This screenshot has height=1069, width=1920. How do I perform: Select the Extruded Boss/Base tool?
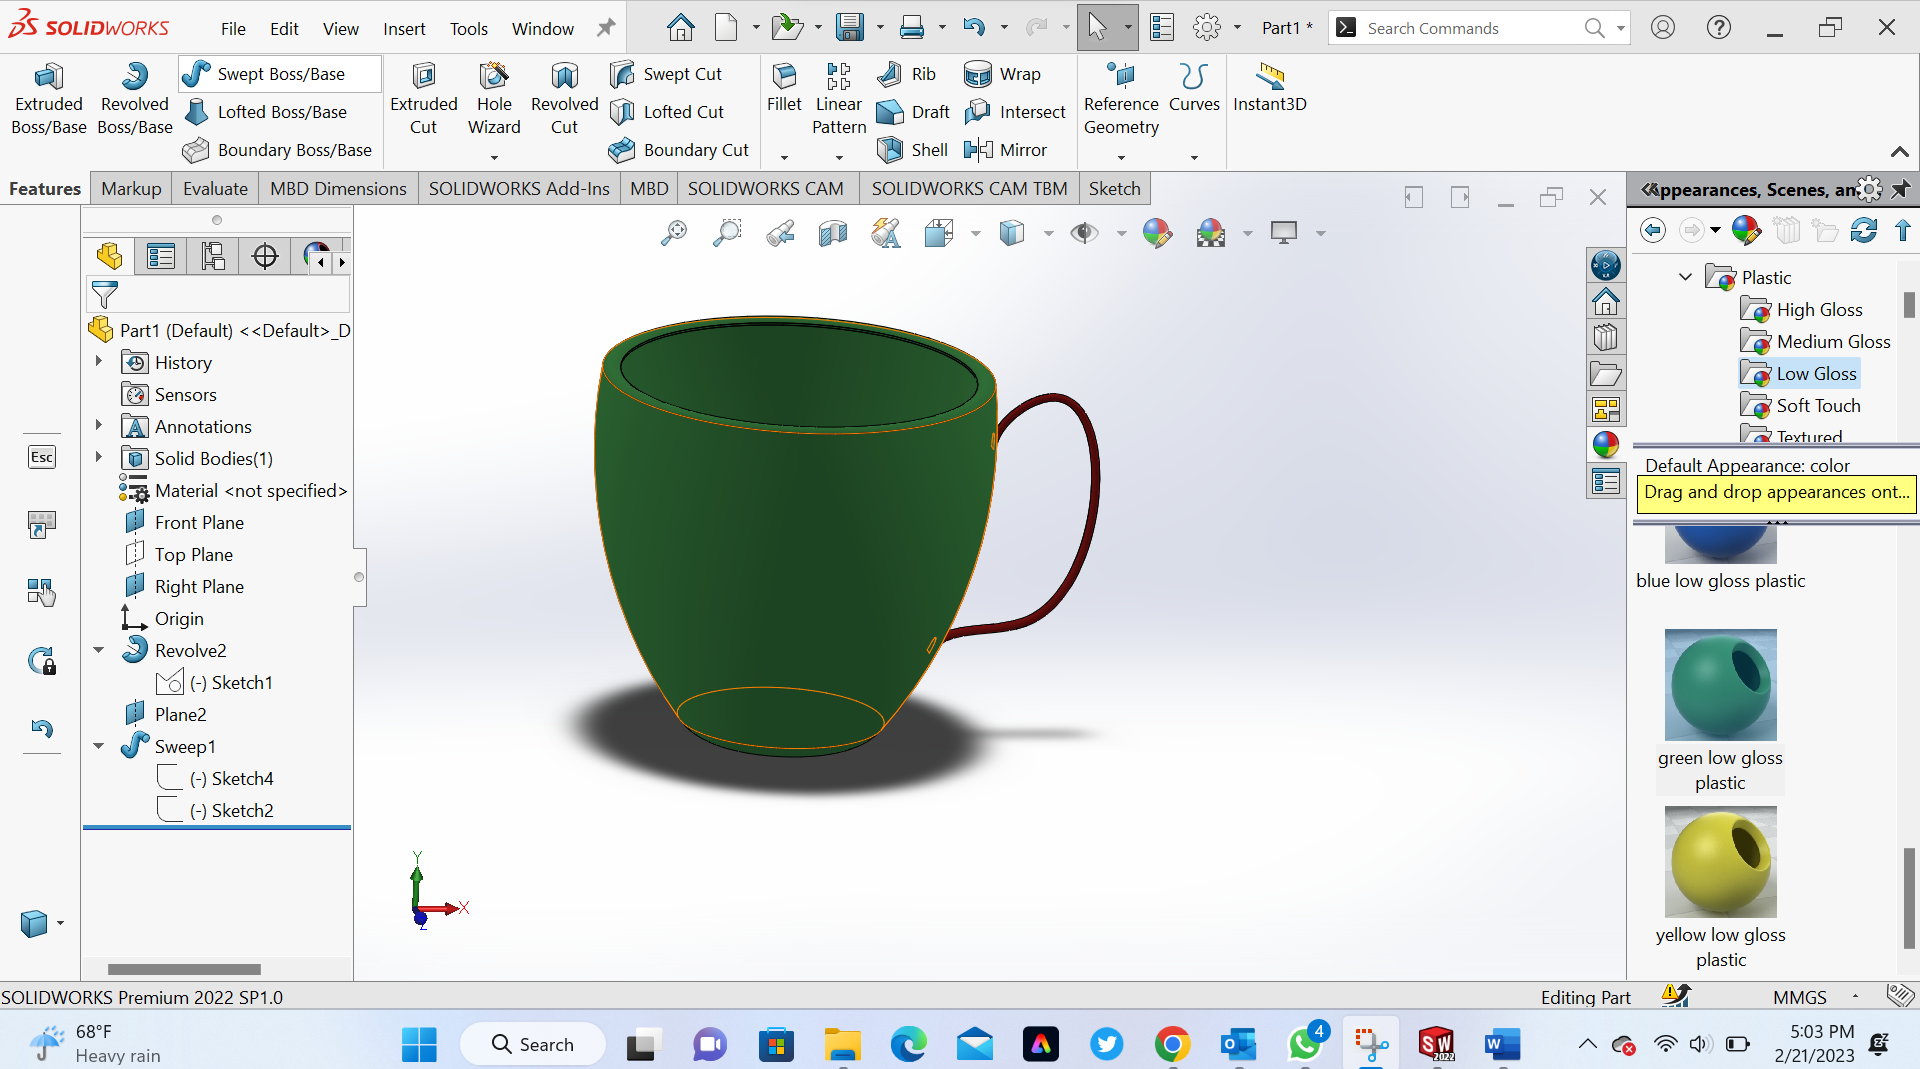click(48, 99)
